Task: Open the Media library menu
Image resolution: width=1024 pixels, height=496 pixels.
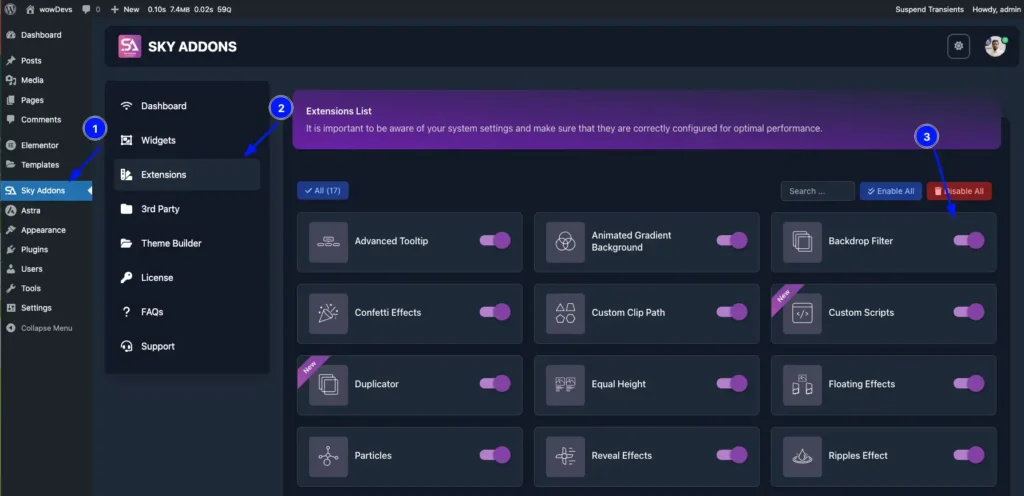Action: (x=46, y=80)
